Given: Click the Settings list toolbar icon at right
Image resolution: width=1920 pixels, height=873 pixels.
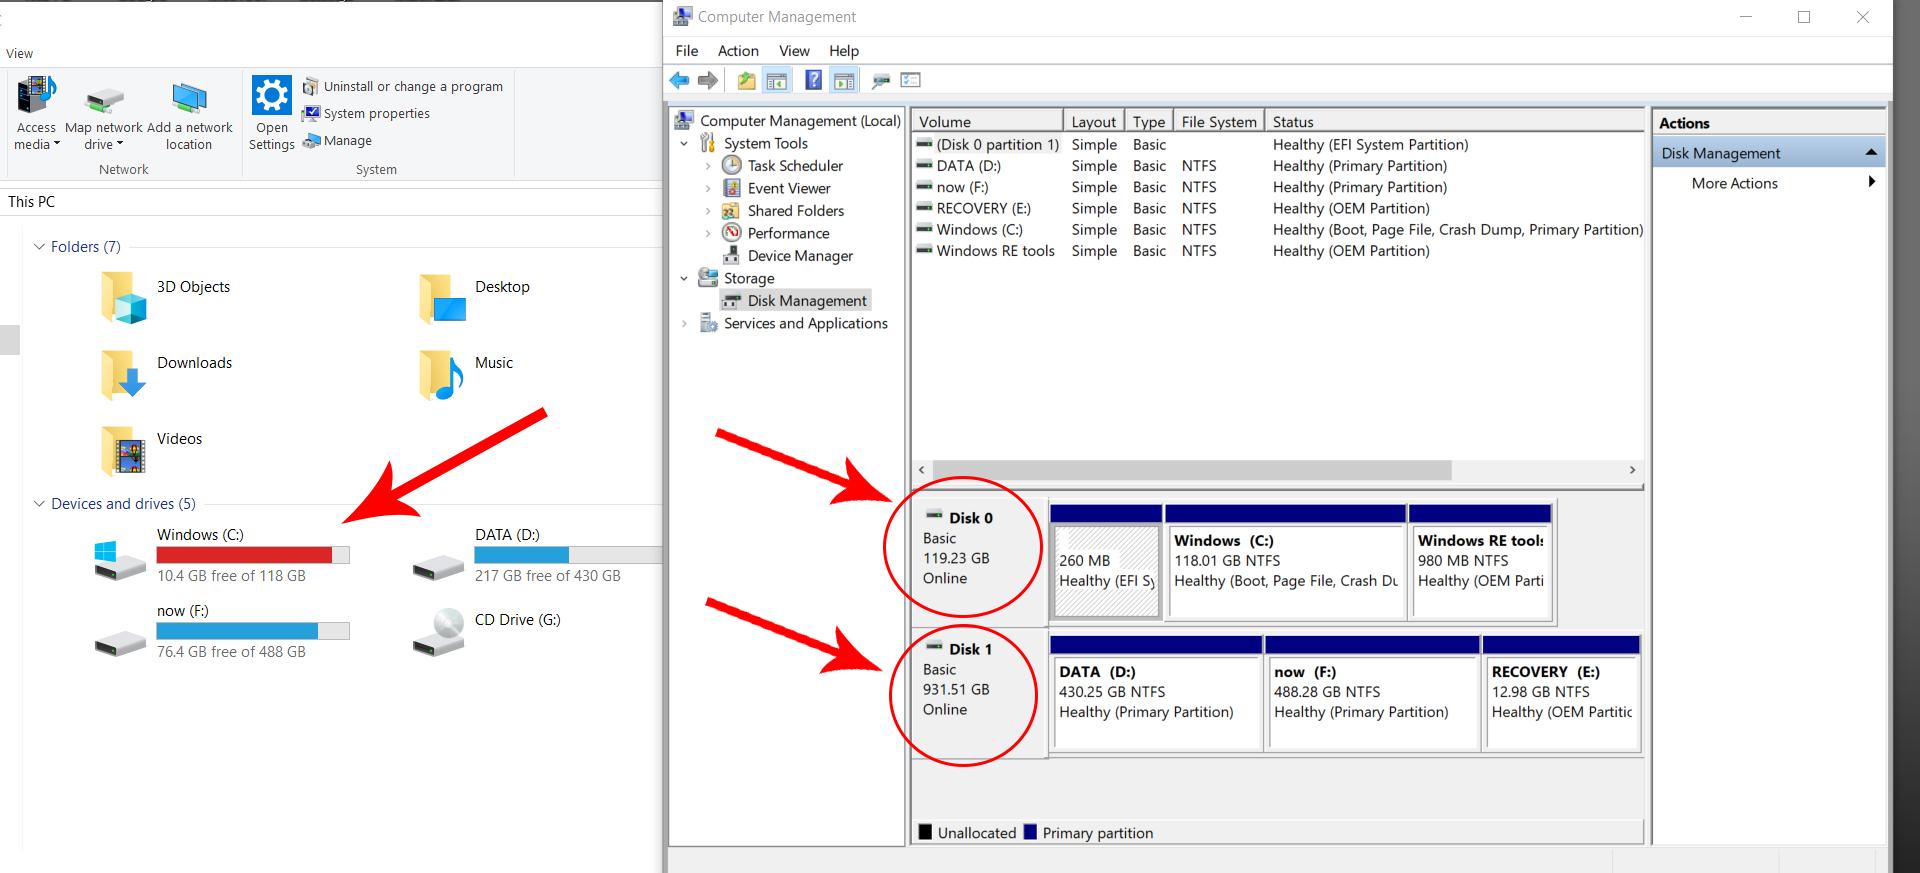Looking at the screenshot, I should [x=910, y=80].
